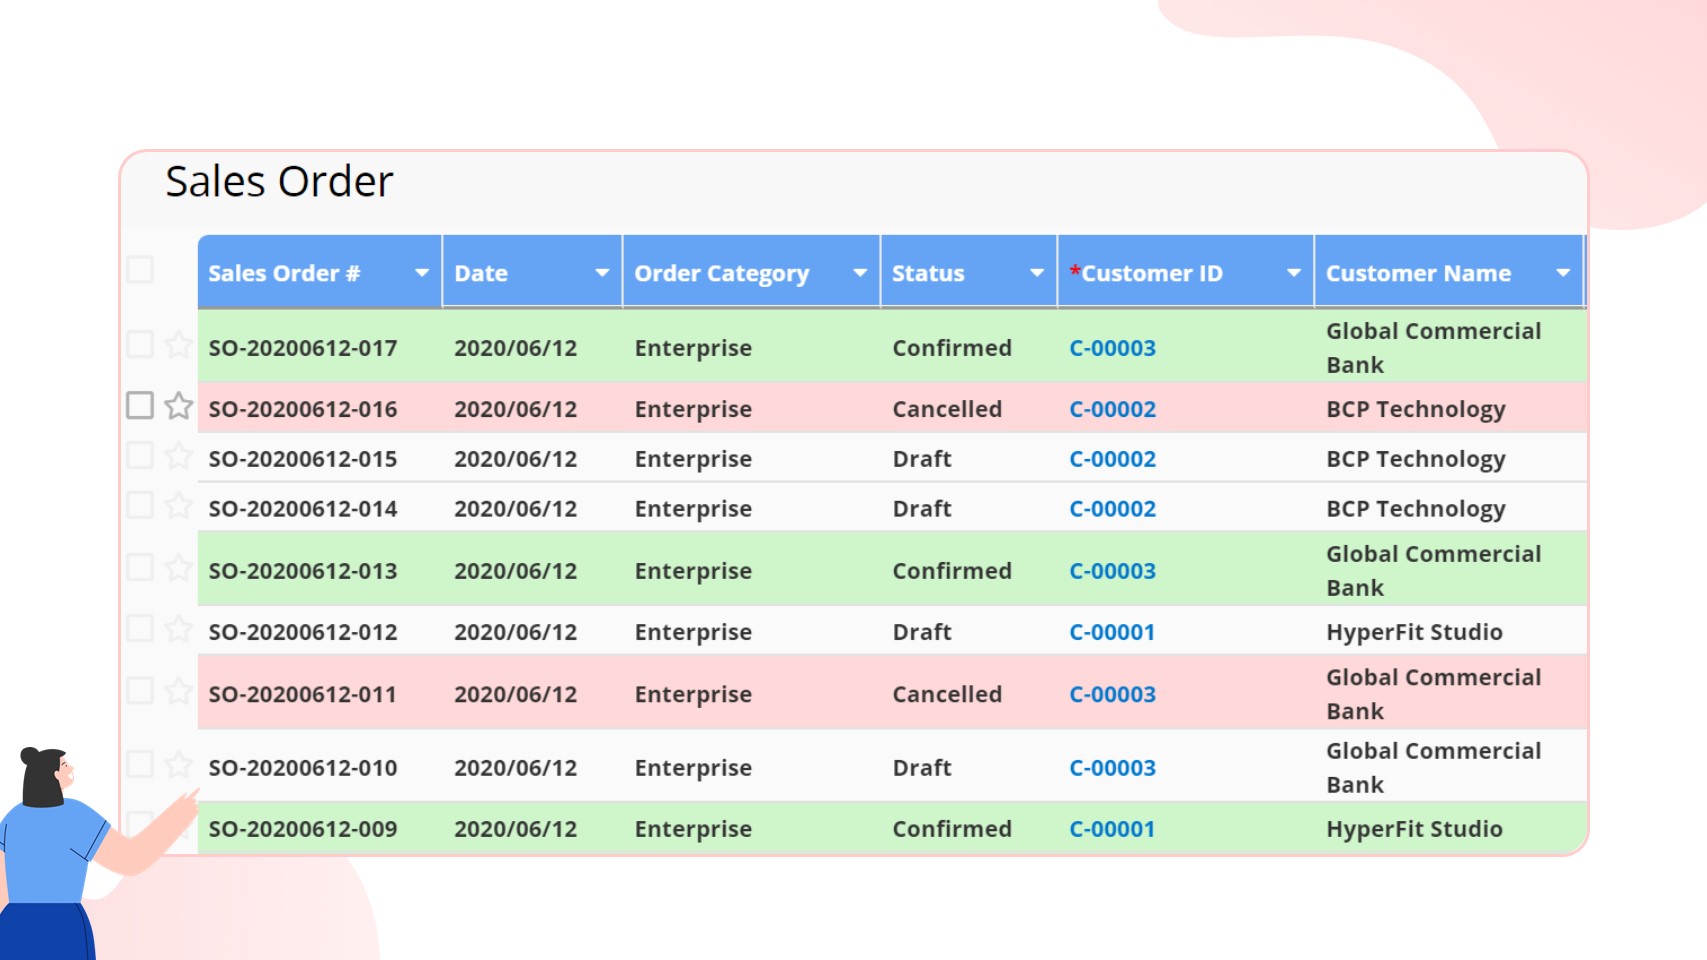Image resolution: width=1707 pixels, height=960 pixels.
Task: Check the box for SO-20200612-017
Action: tap(140, 345)
